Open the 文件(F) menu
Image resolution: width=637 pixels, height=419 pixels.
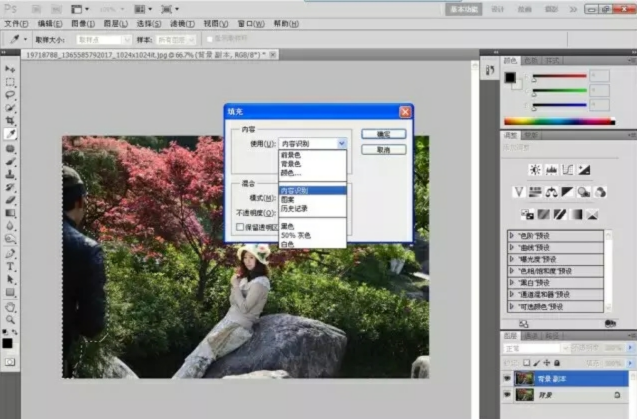(16, 24)
